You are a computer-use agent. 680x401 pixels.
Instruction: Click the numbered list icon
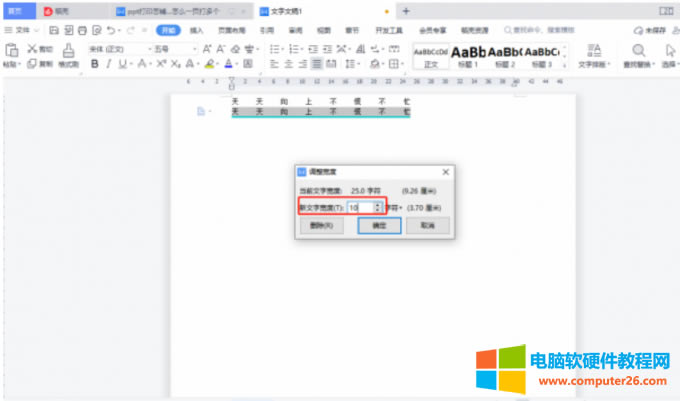294,49
